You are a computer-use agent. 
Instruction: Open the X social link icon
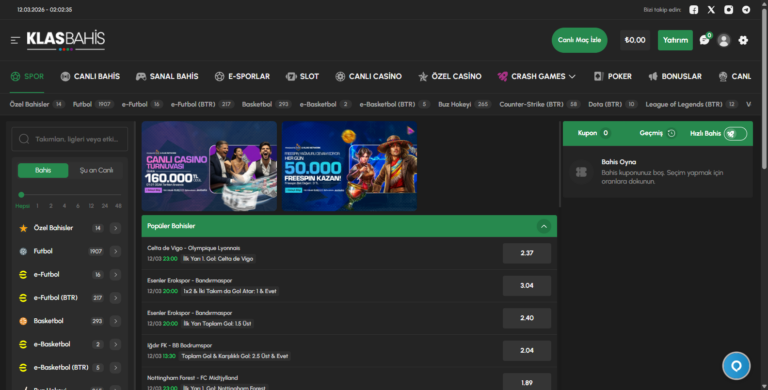[711, 10]
